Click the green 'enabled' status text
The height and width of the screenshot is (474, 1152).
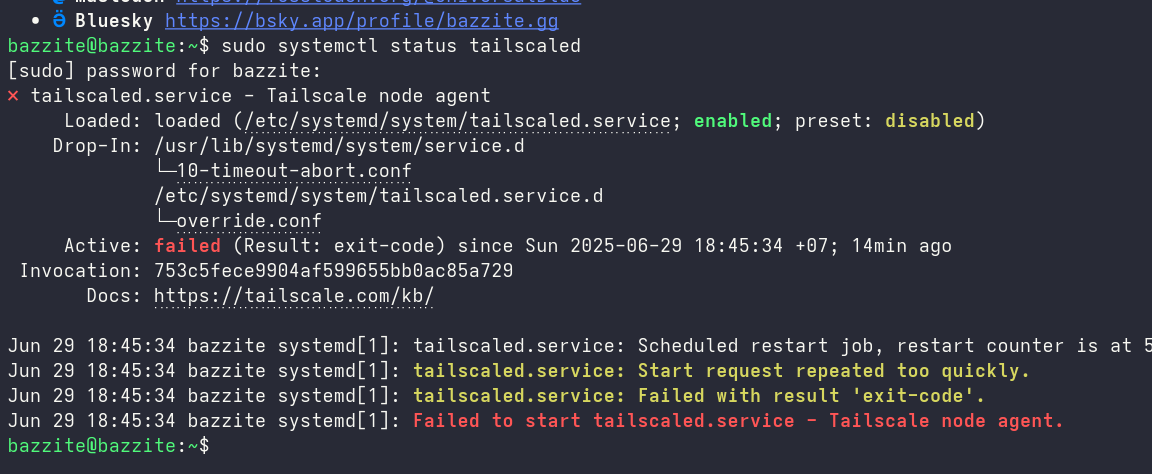click(x=733, y=121)
